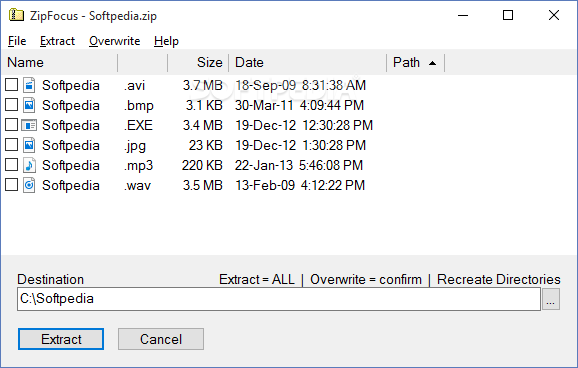Click the Destination path input field

(279, 299)
